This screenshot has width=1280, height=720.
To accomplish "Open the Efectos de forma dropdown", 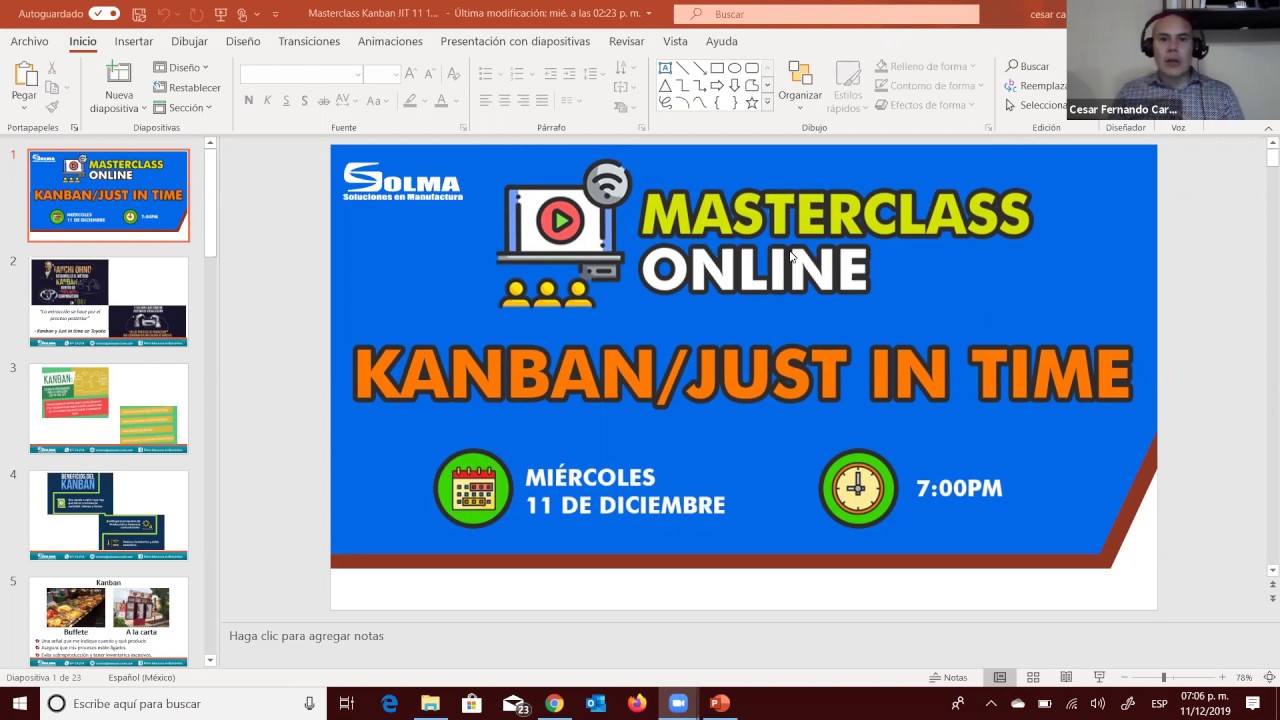I will pos(924,105).
